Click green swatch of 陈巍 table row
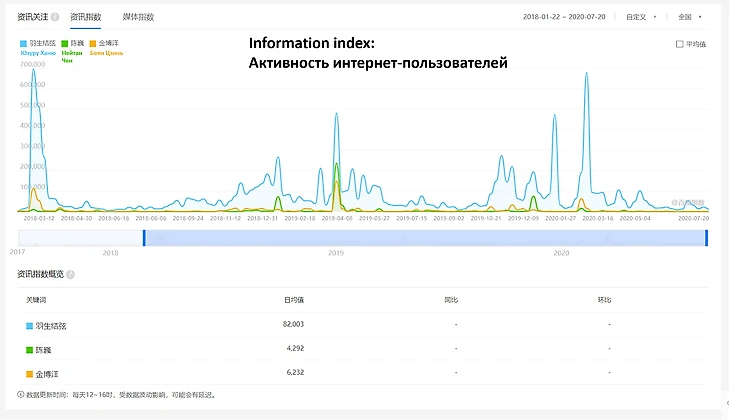 (x=29, y=350)
